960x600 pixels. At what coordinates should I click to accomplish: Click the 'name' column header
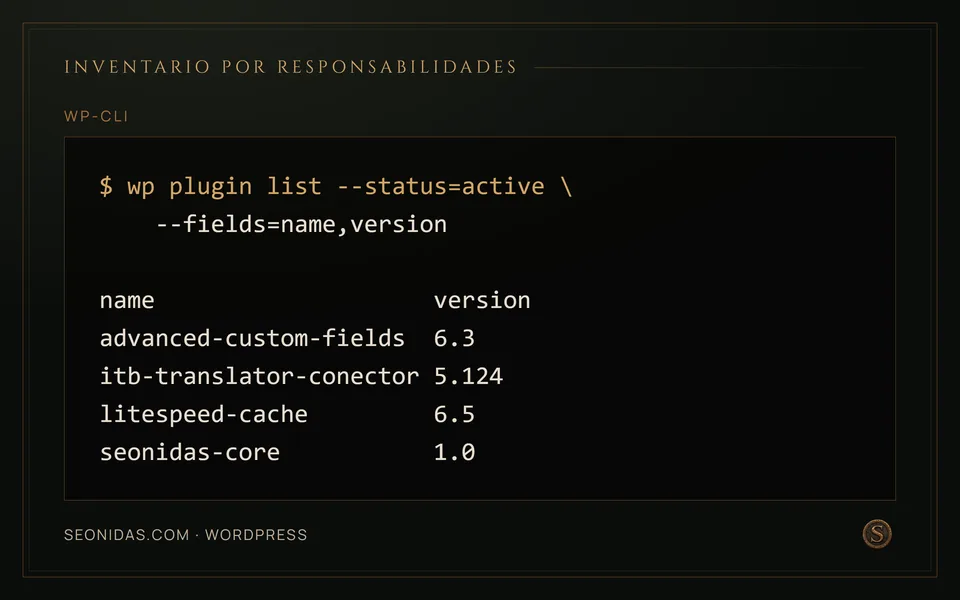click(127, 301)
